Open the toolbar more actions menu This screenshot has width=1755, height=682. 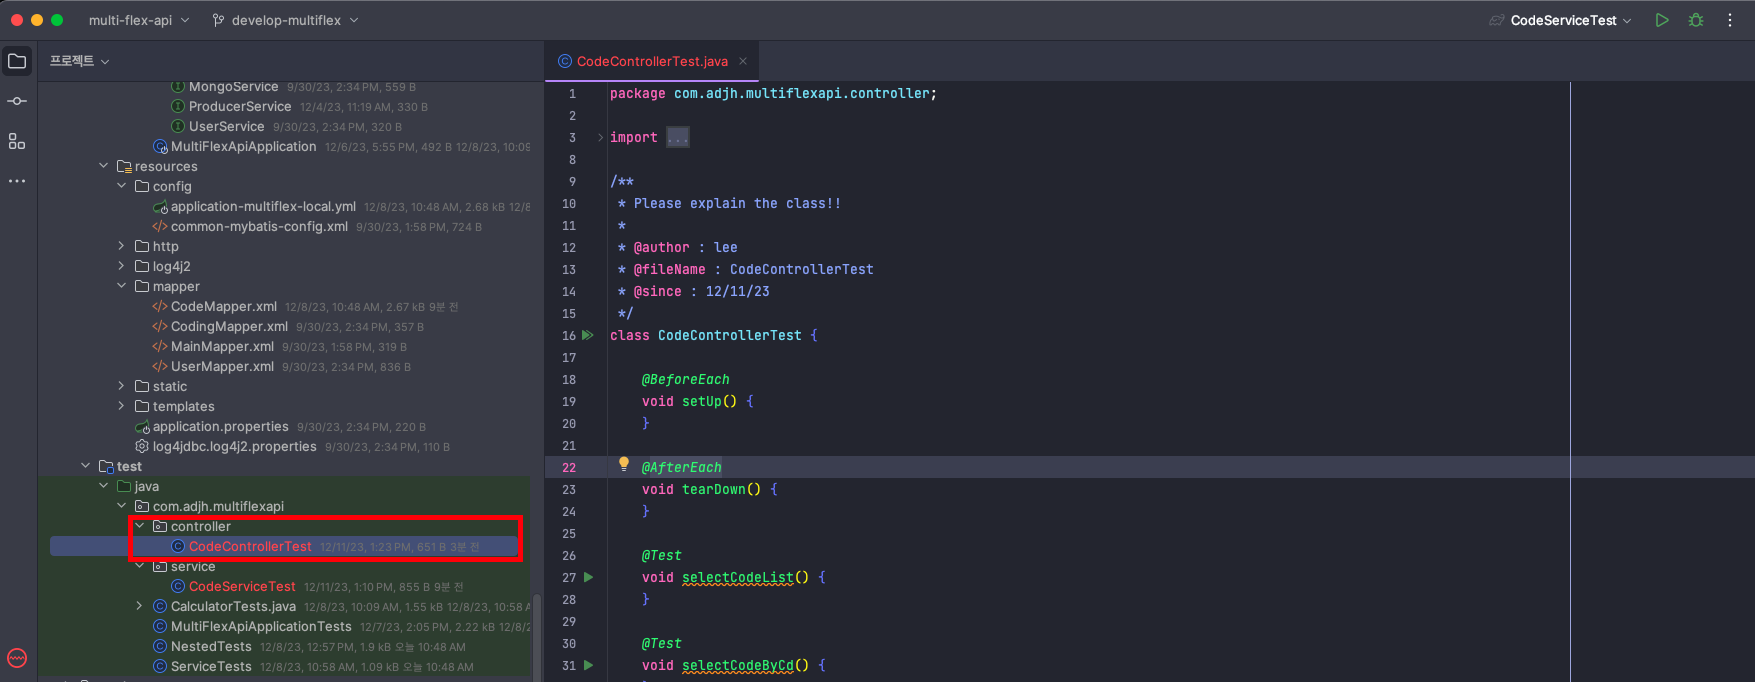click(x=1730, y=20)
